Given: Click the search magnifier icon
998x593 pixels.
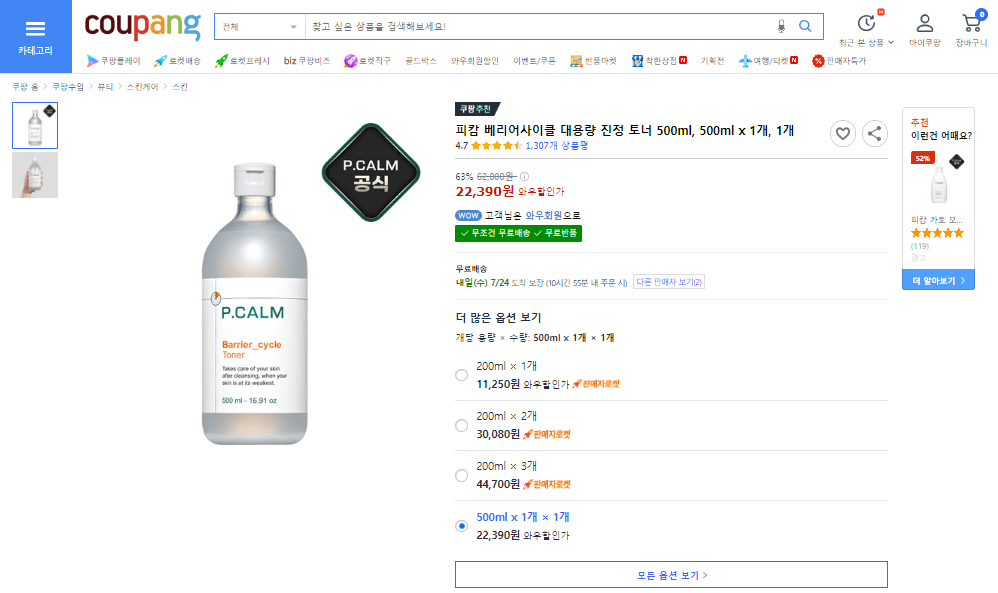Looking at the screenshot, I should [805, 26].
